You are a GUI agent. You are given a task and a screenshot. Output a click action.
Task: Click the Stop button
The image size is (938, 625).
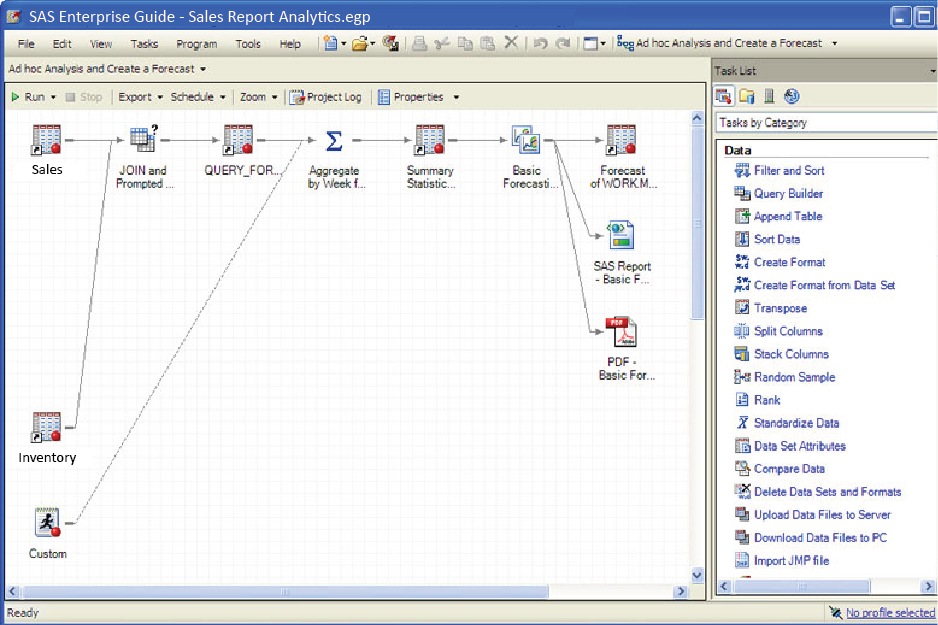click(84, 97)
